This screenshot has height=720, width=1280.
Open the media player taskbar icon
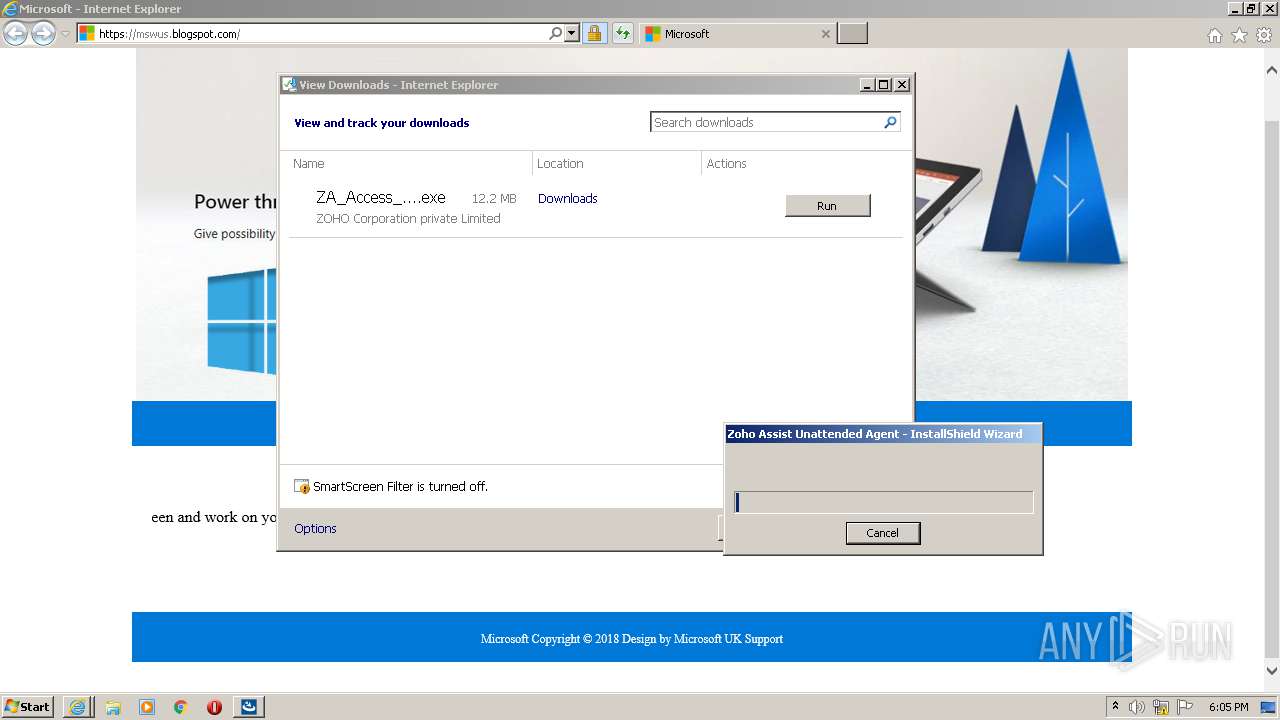pos(147,707)
